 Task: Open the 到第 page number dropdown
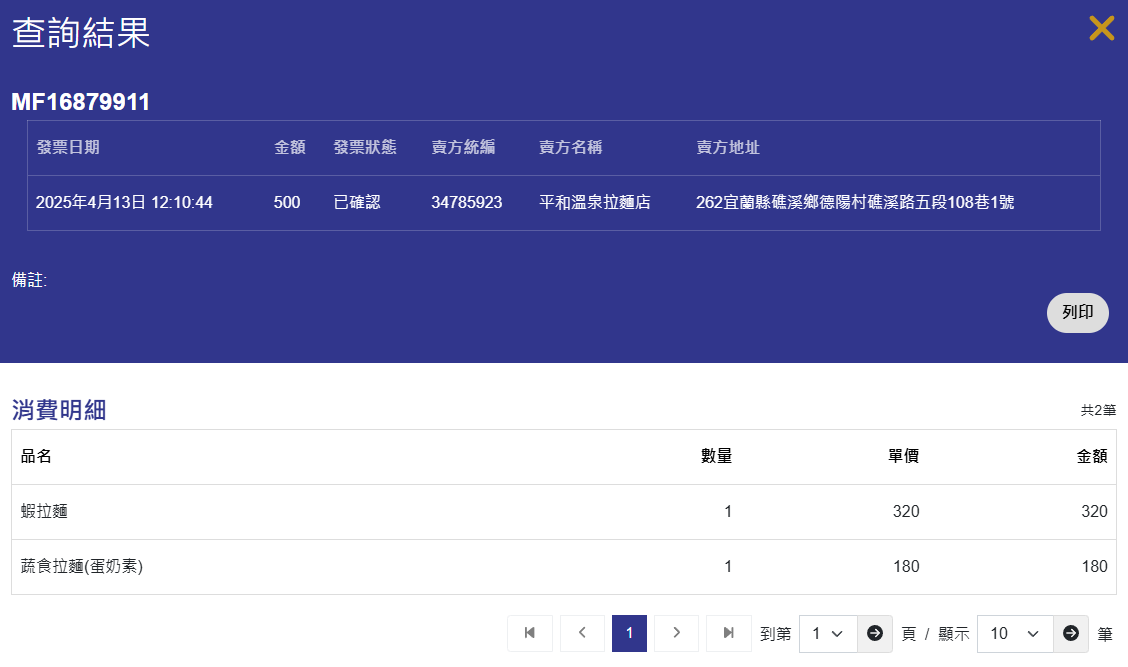(828, 634)
